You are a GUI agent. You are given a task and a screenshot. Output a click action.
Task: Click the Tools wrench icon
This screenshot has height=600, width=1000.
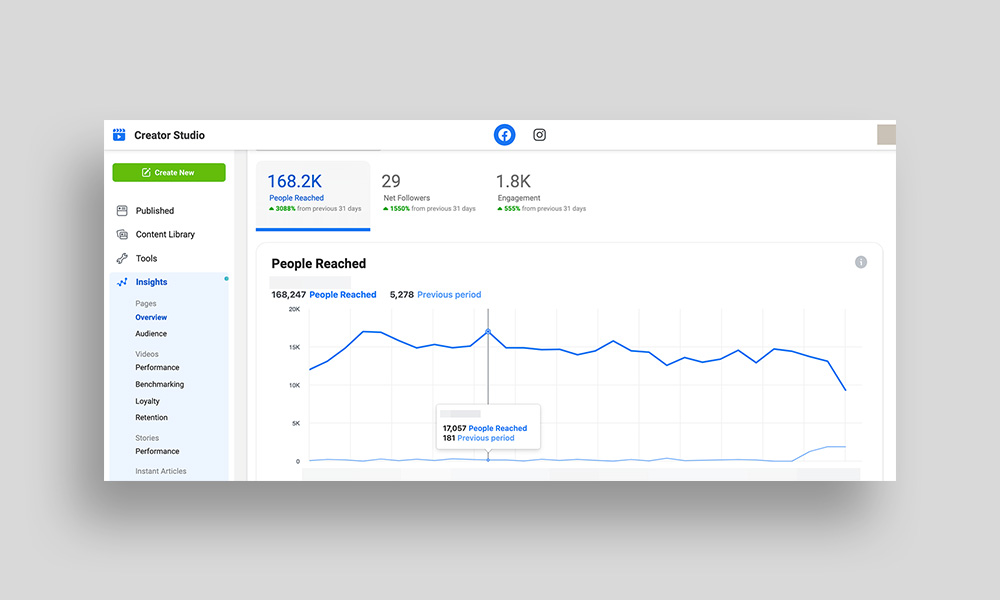(x=122, y=258)
